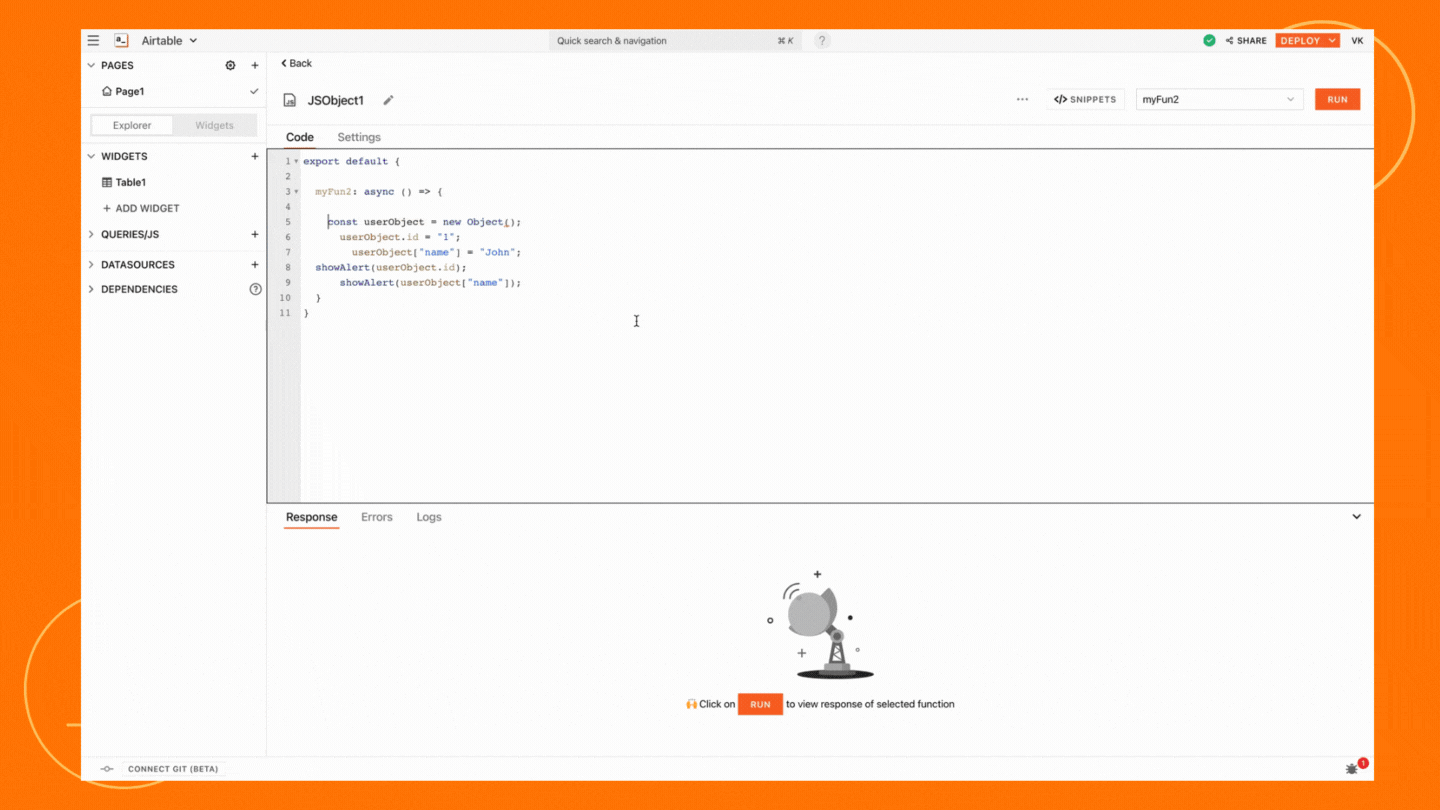Expand the Queries/JS section
Viewport: 1440px width, 810px height.
click(92, 234)
